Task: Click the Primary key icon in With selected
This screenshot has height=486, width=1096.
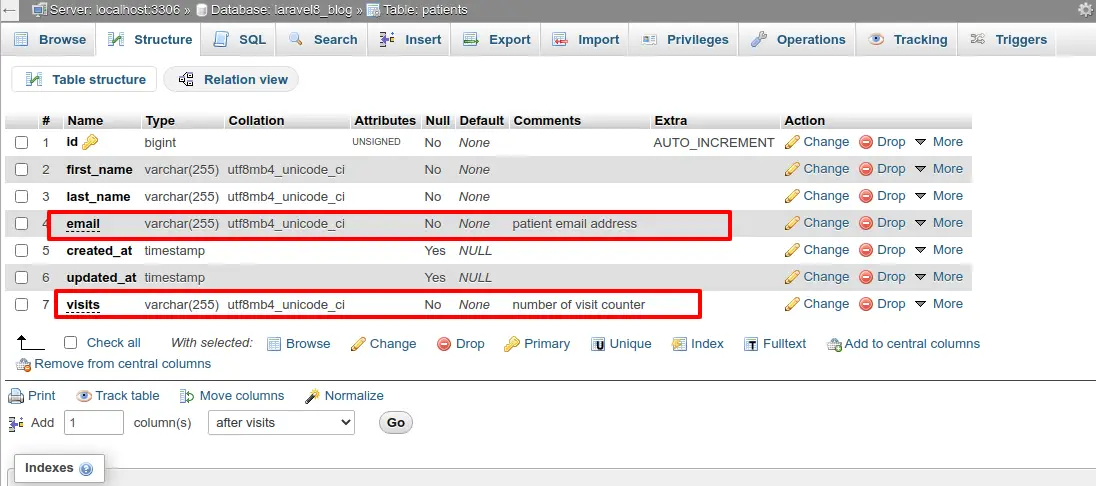Action: [512, 344]
